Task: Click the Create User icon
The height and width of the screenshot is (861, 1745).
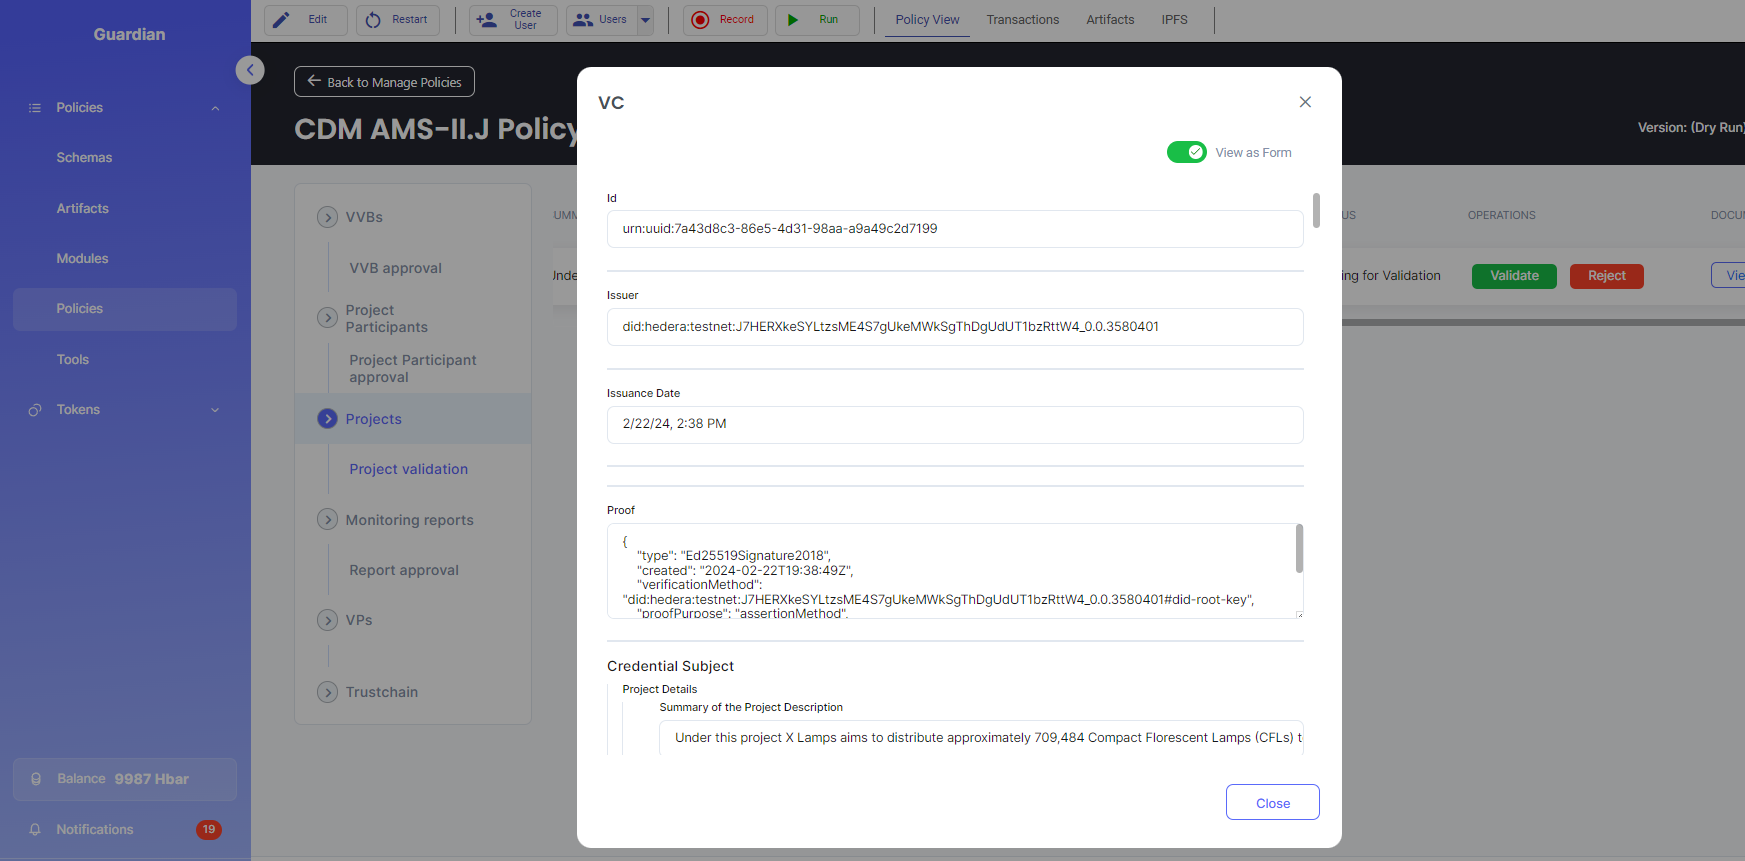Action: point(487,20)
